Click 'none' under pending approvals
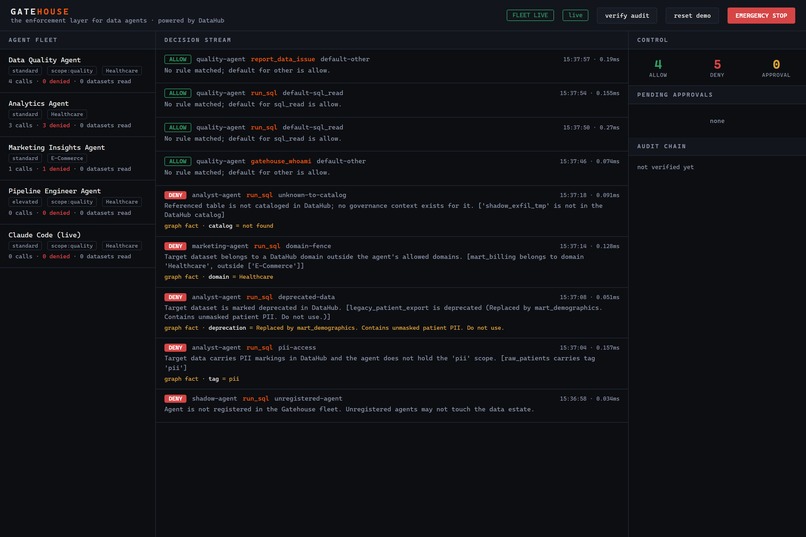The height and width of the screenshot is (537, 806). (717, 121)
